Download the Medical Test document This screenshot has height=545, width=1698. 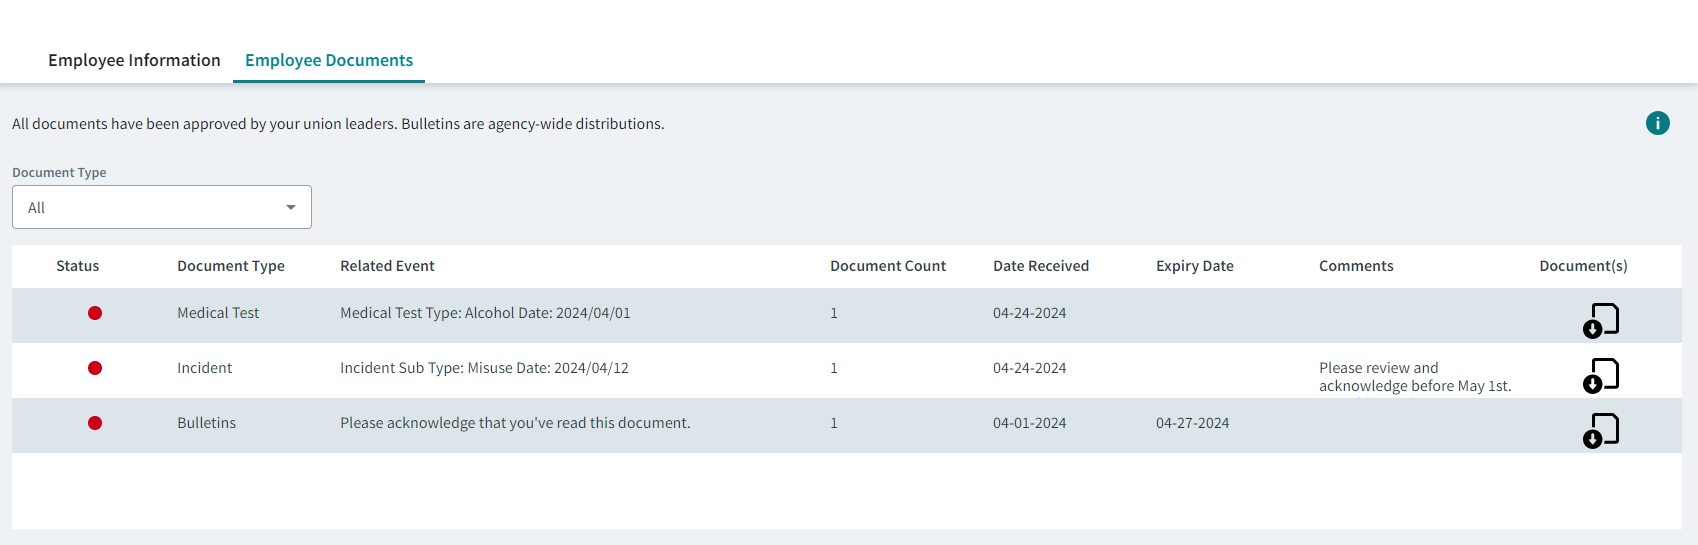[1600, 320]
